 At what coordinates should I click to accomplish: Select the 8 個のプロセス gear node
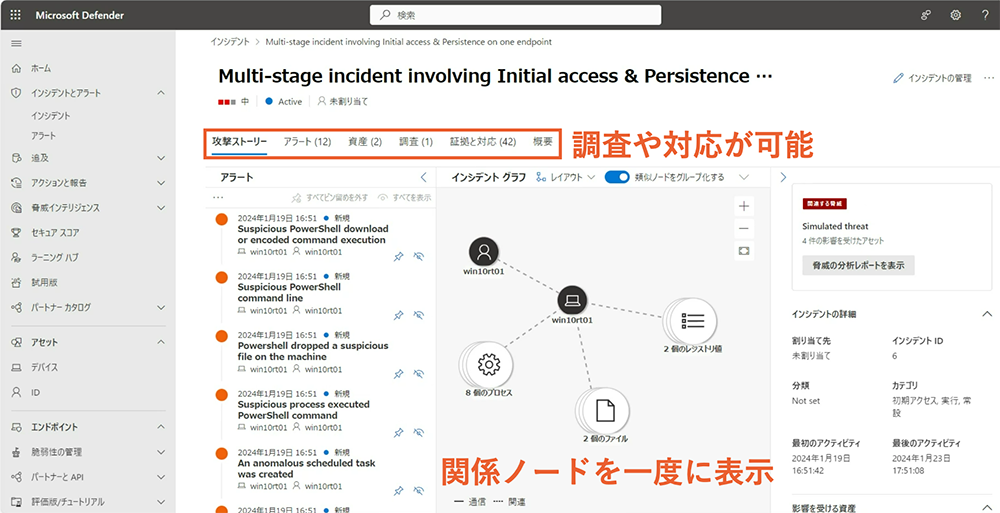click(488, 365)
